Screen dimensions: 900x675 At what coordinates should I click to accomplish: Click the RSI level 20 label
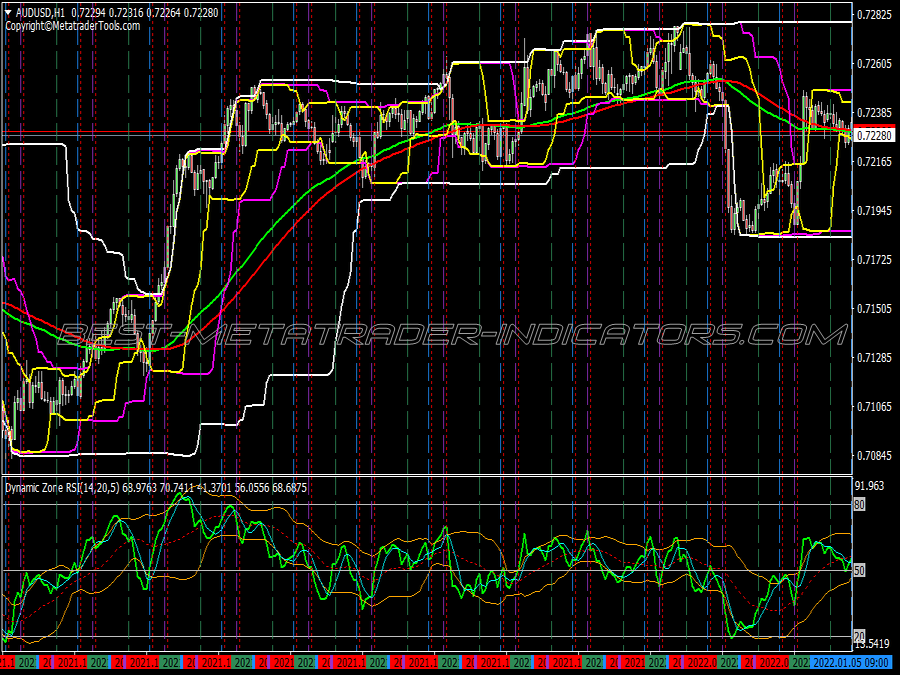pyautogui.click(x=859, y=636)
